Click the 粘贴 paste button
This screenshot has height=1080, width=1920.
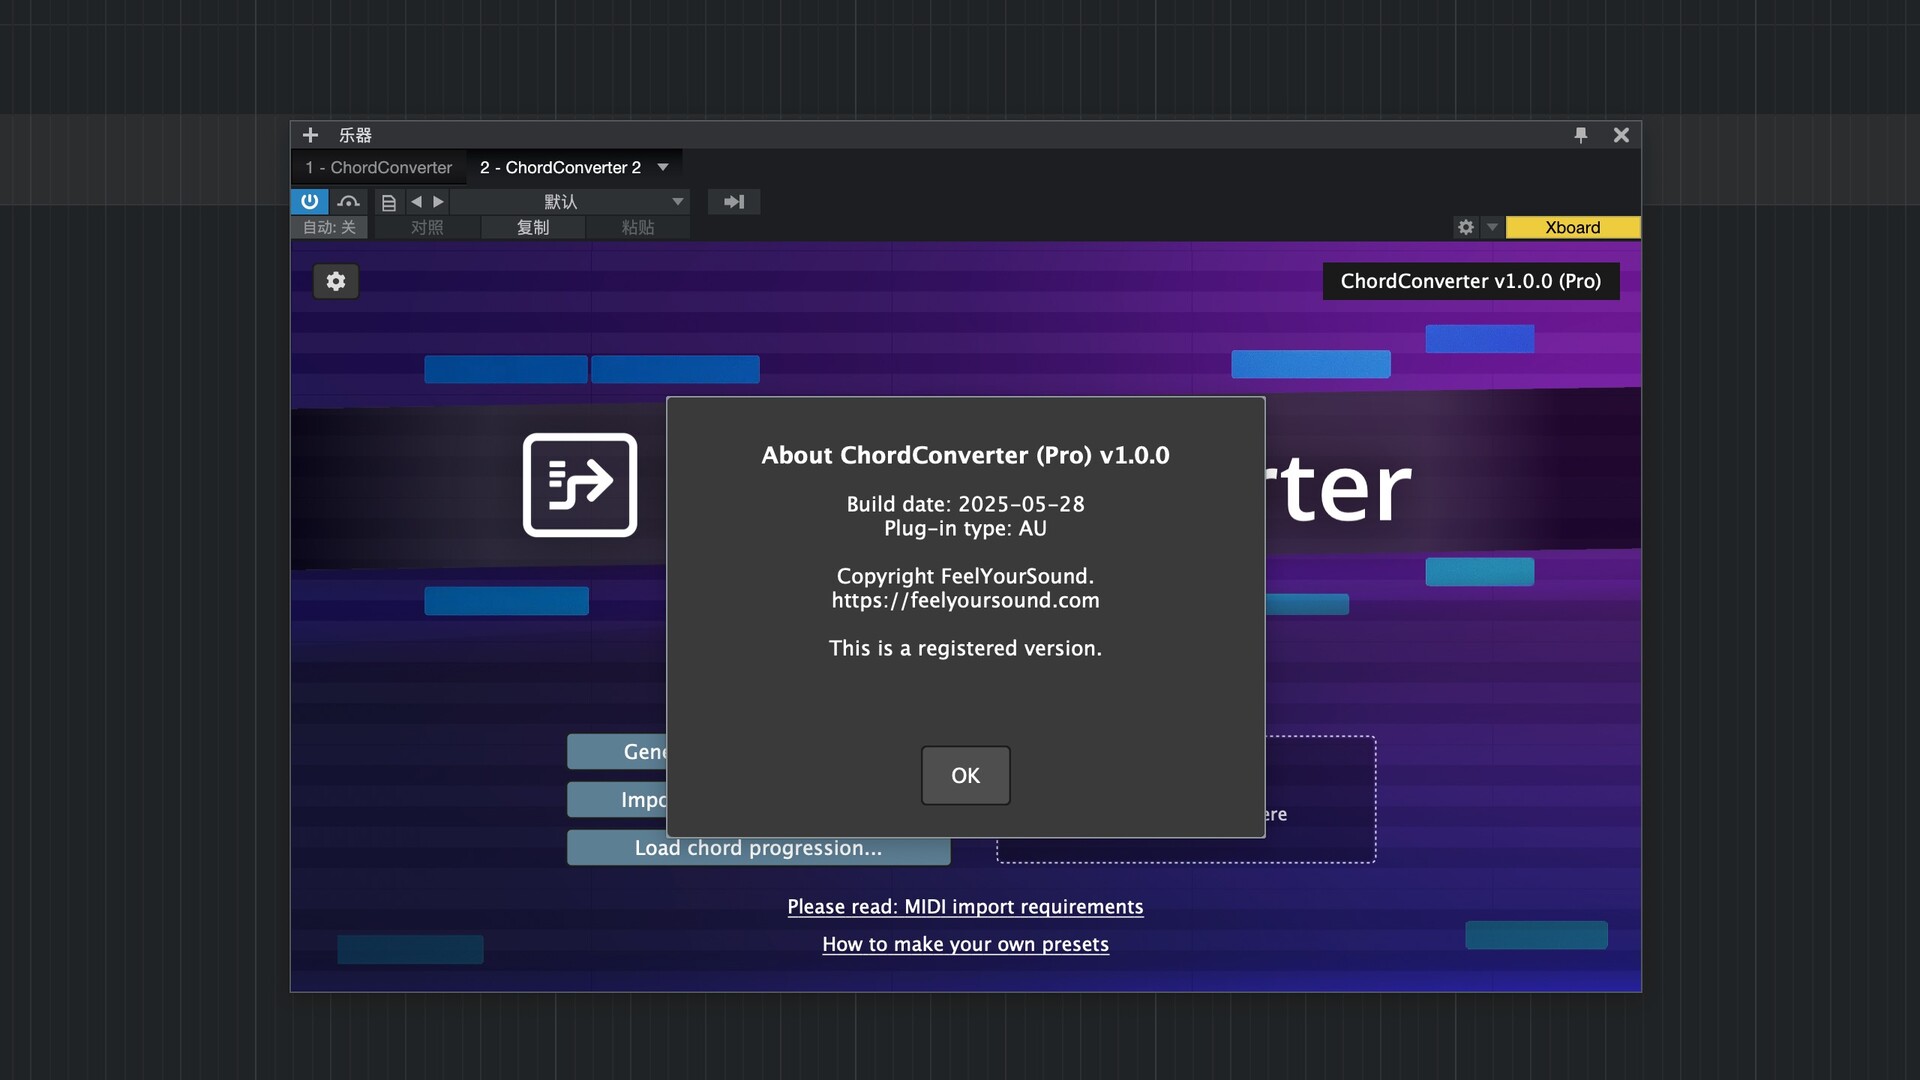pos(638,227)
